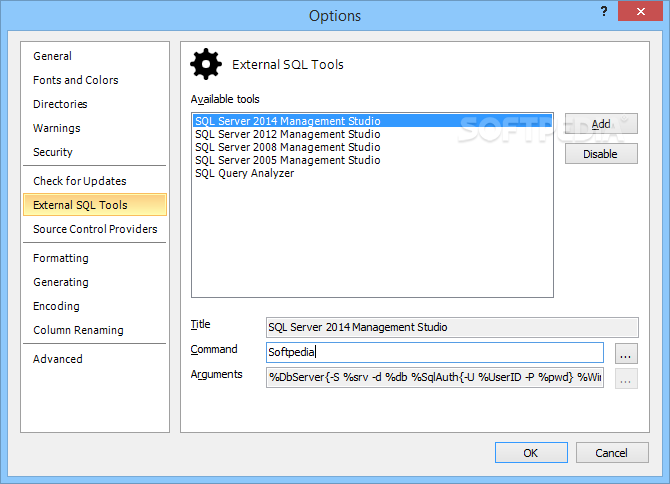Click the Add button

pyautogui.click(x=601, y=124)
